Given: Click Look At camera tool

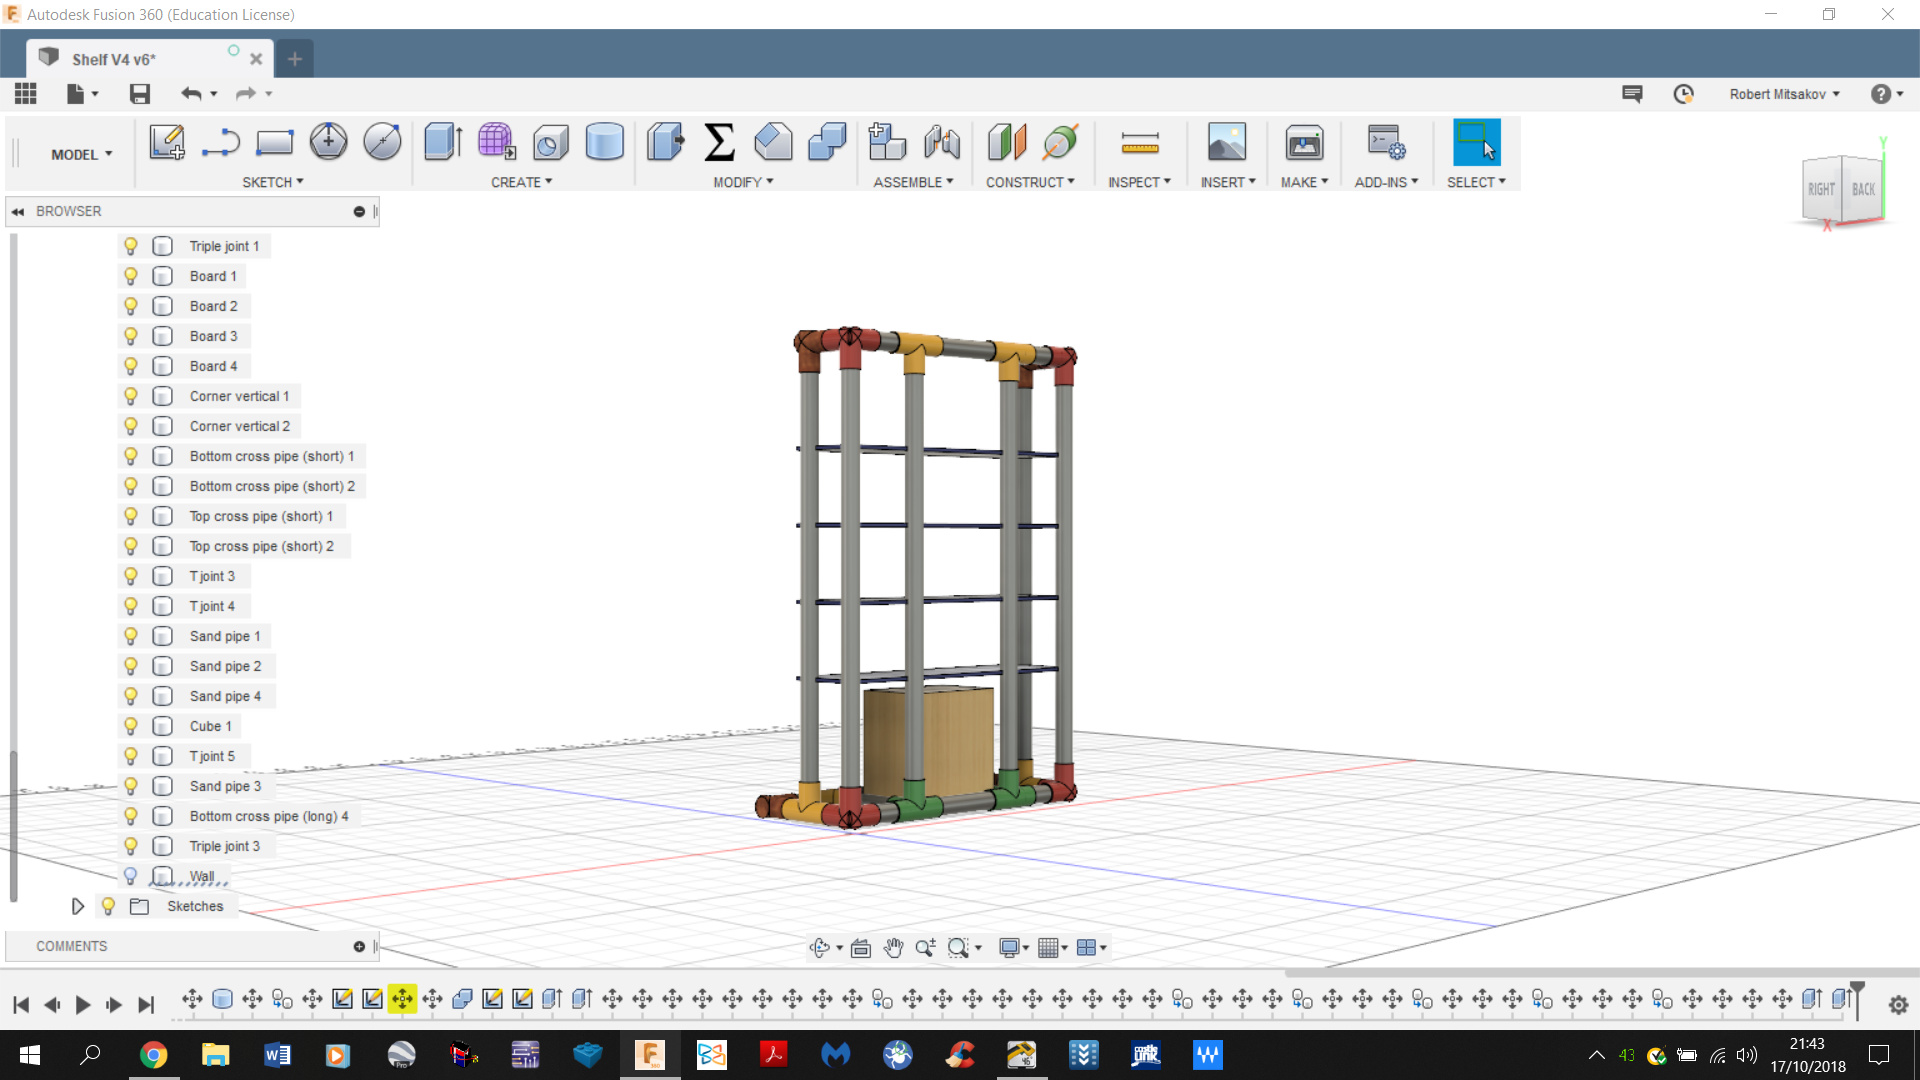Looking at the screenshot, I should [x=861, y=948].
